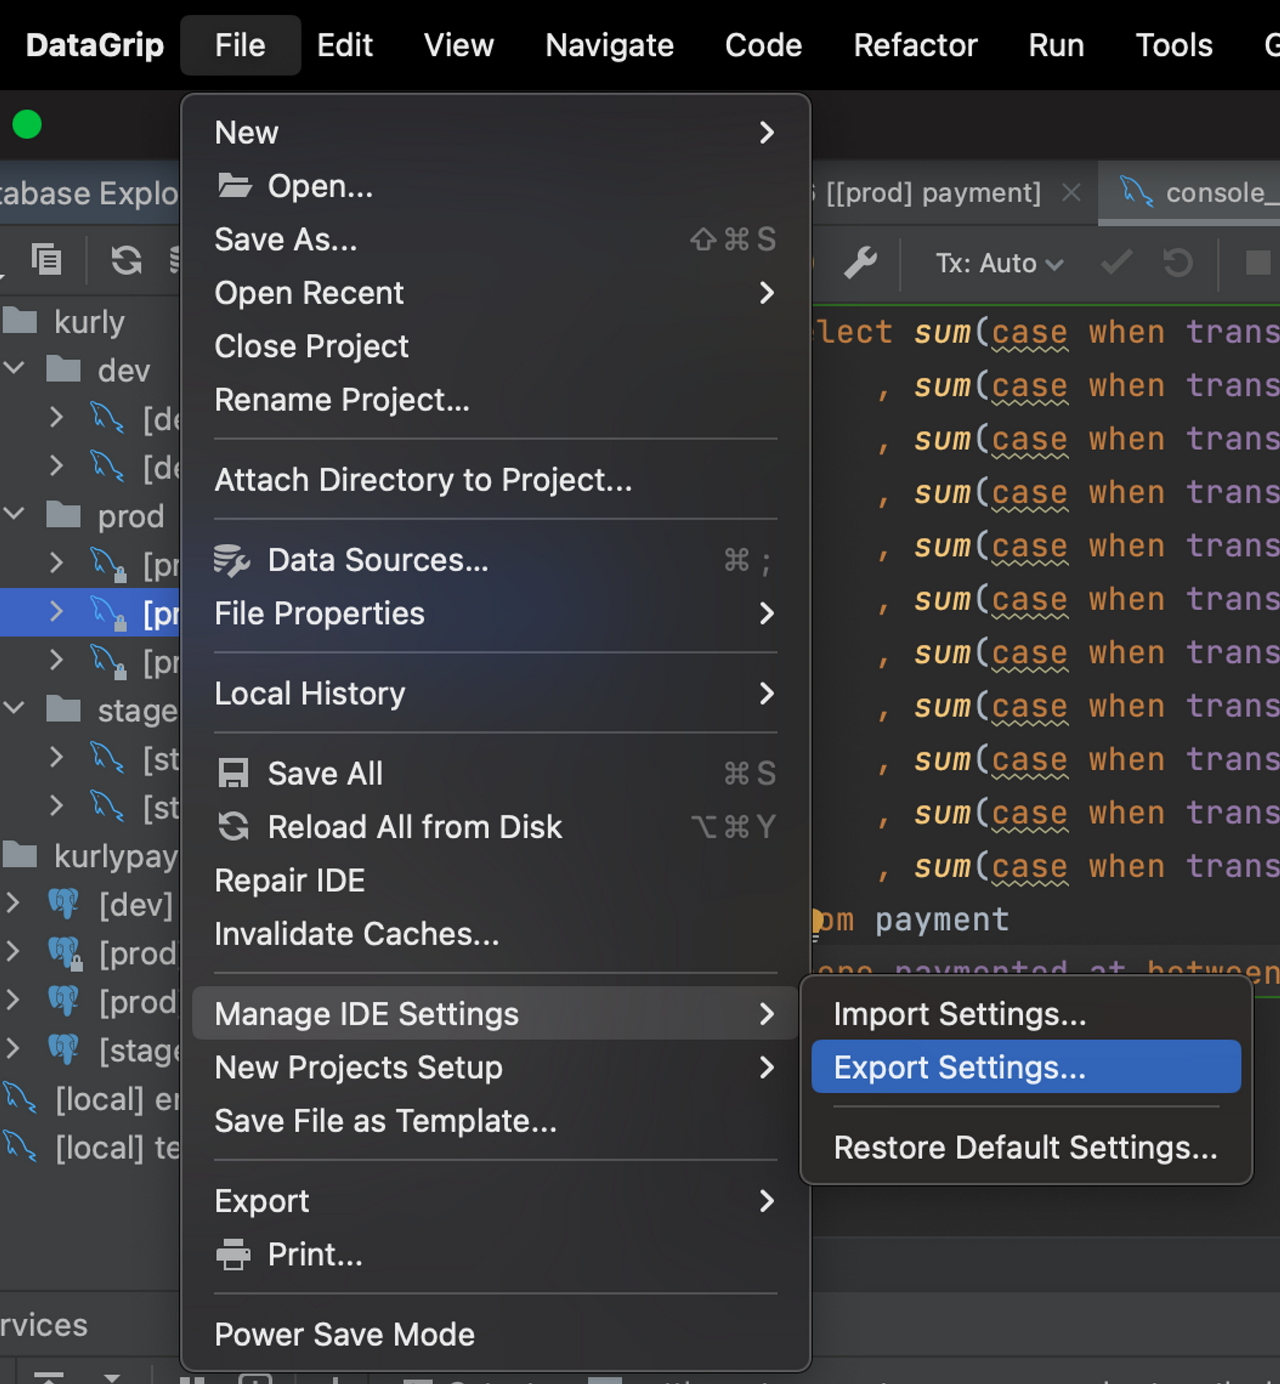The width and height of the screenshot is (1280, 1384).
Task: Expand the Open Recent submenu
Action: pos(495,293)
